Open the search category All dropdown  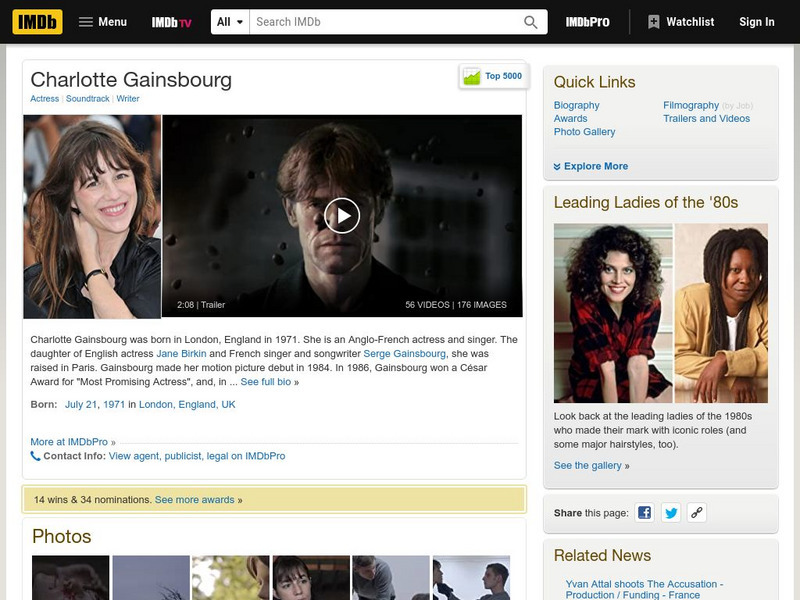coord(230,19)
